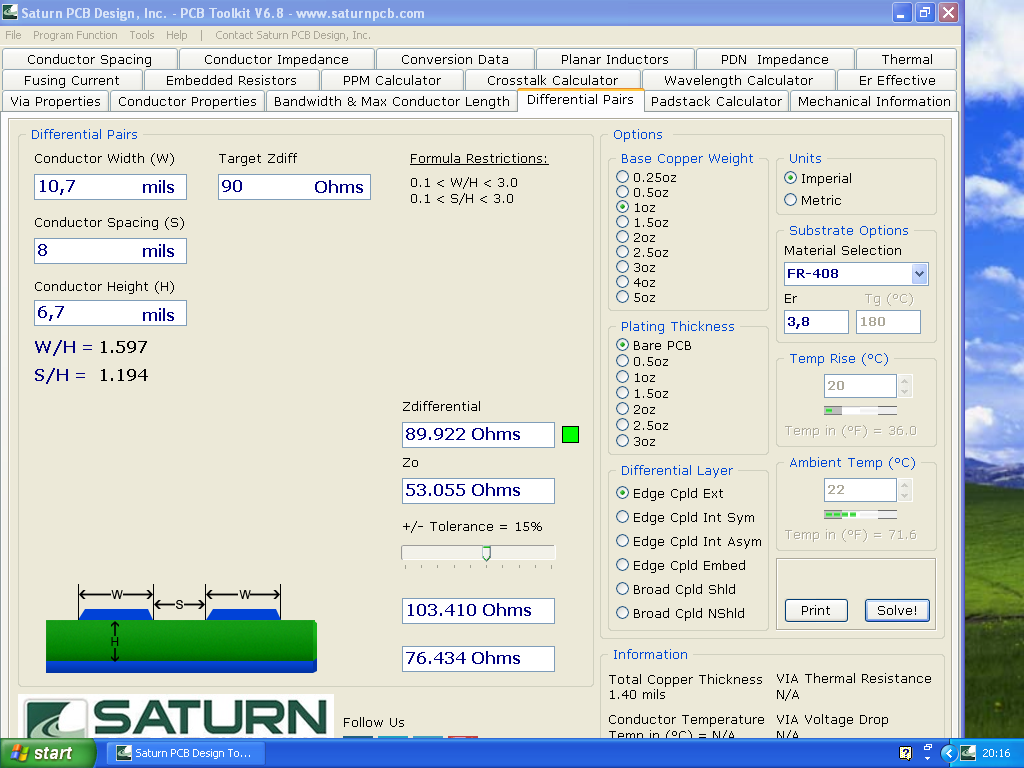This screenshot has width=1024, height=768.
Task: Open the Program Function menu
Action: (75, 35)
